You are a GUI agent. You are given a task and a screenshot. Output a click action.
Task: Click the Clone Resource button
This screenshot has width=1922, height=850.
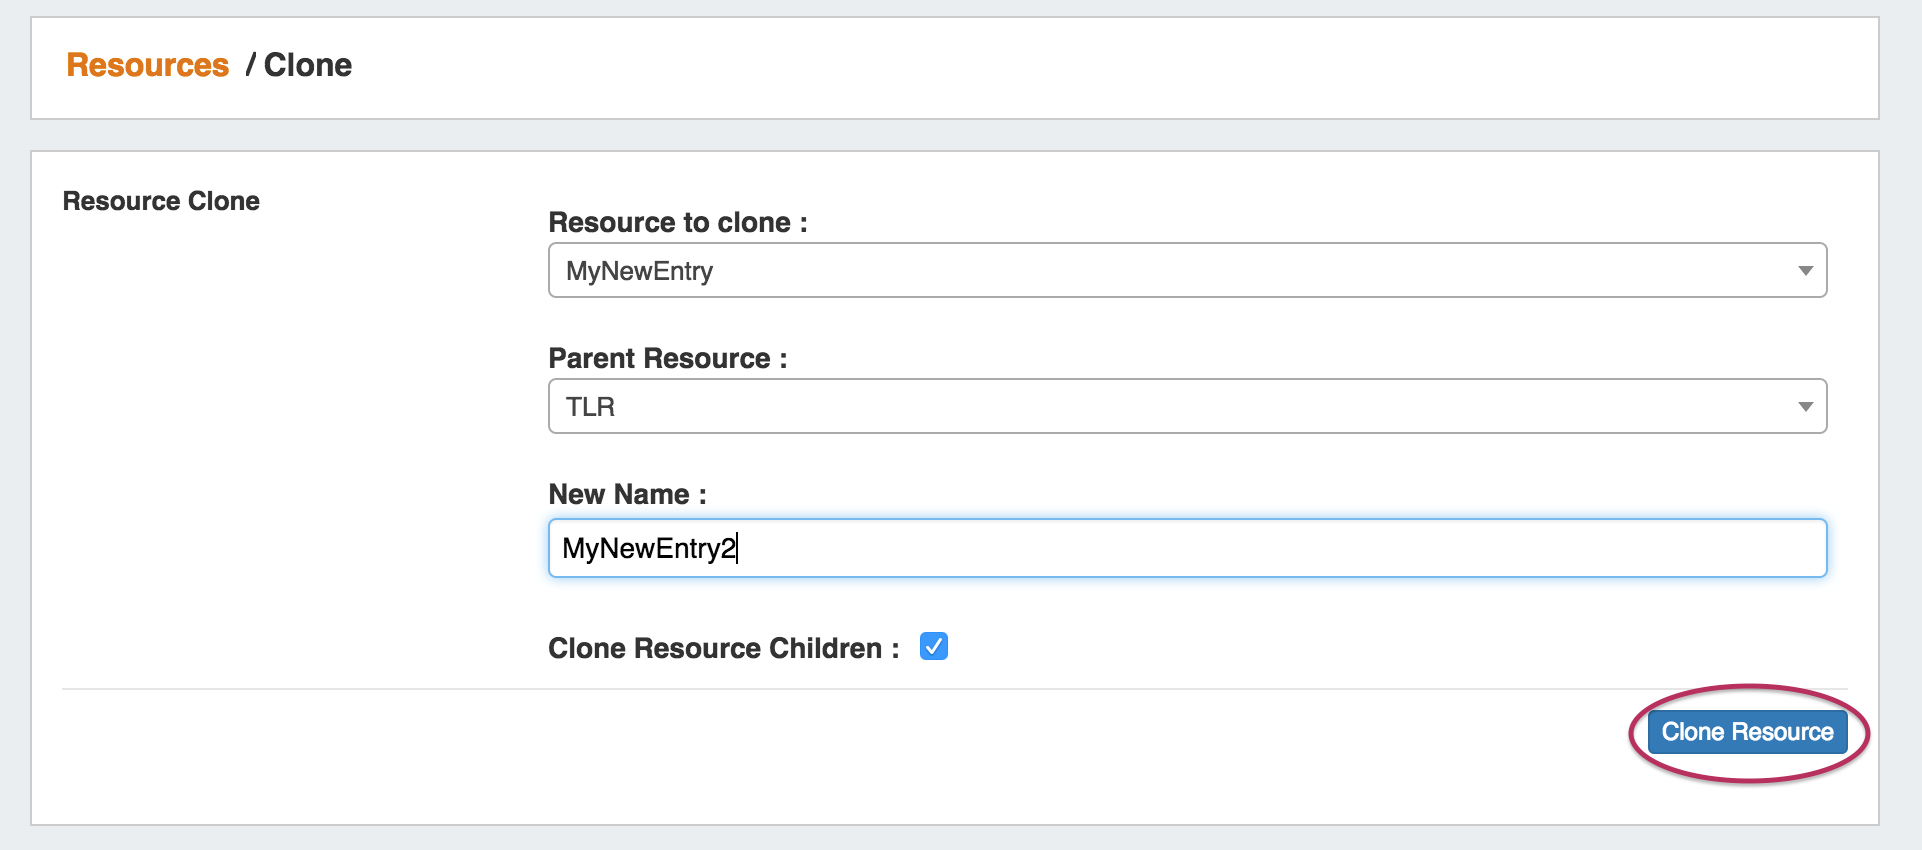pos(1747,732)
